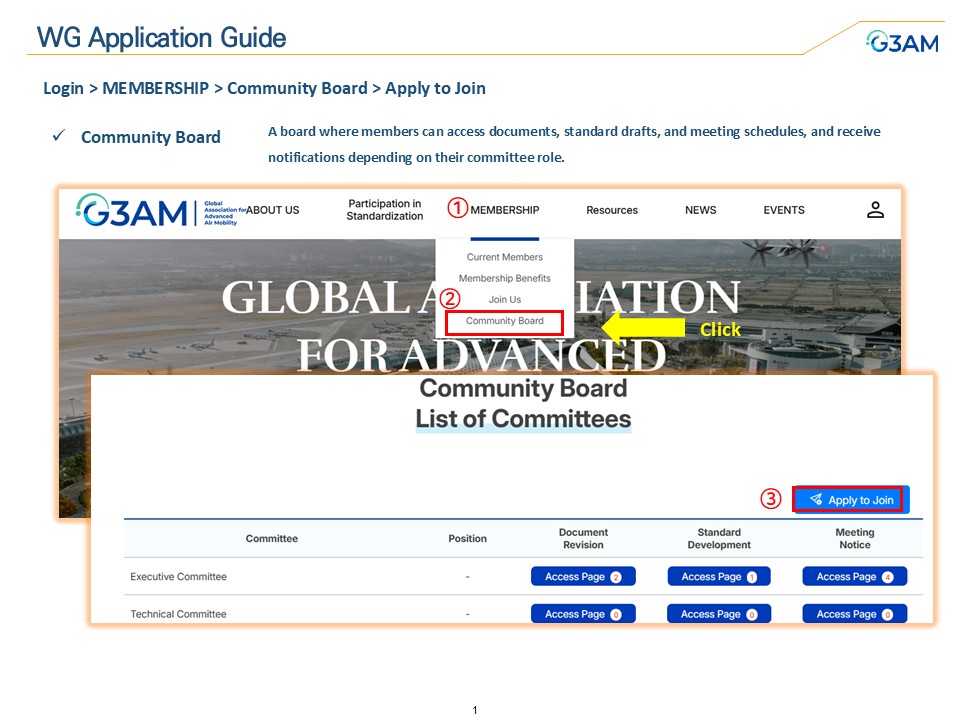Viewport: 960px width, 720px height.
Task: Open Technical Committee Document Revision Access Page
Action: point(583,614)
